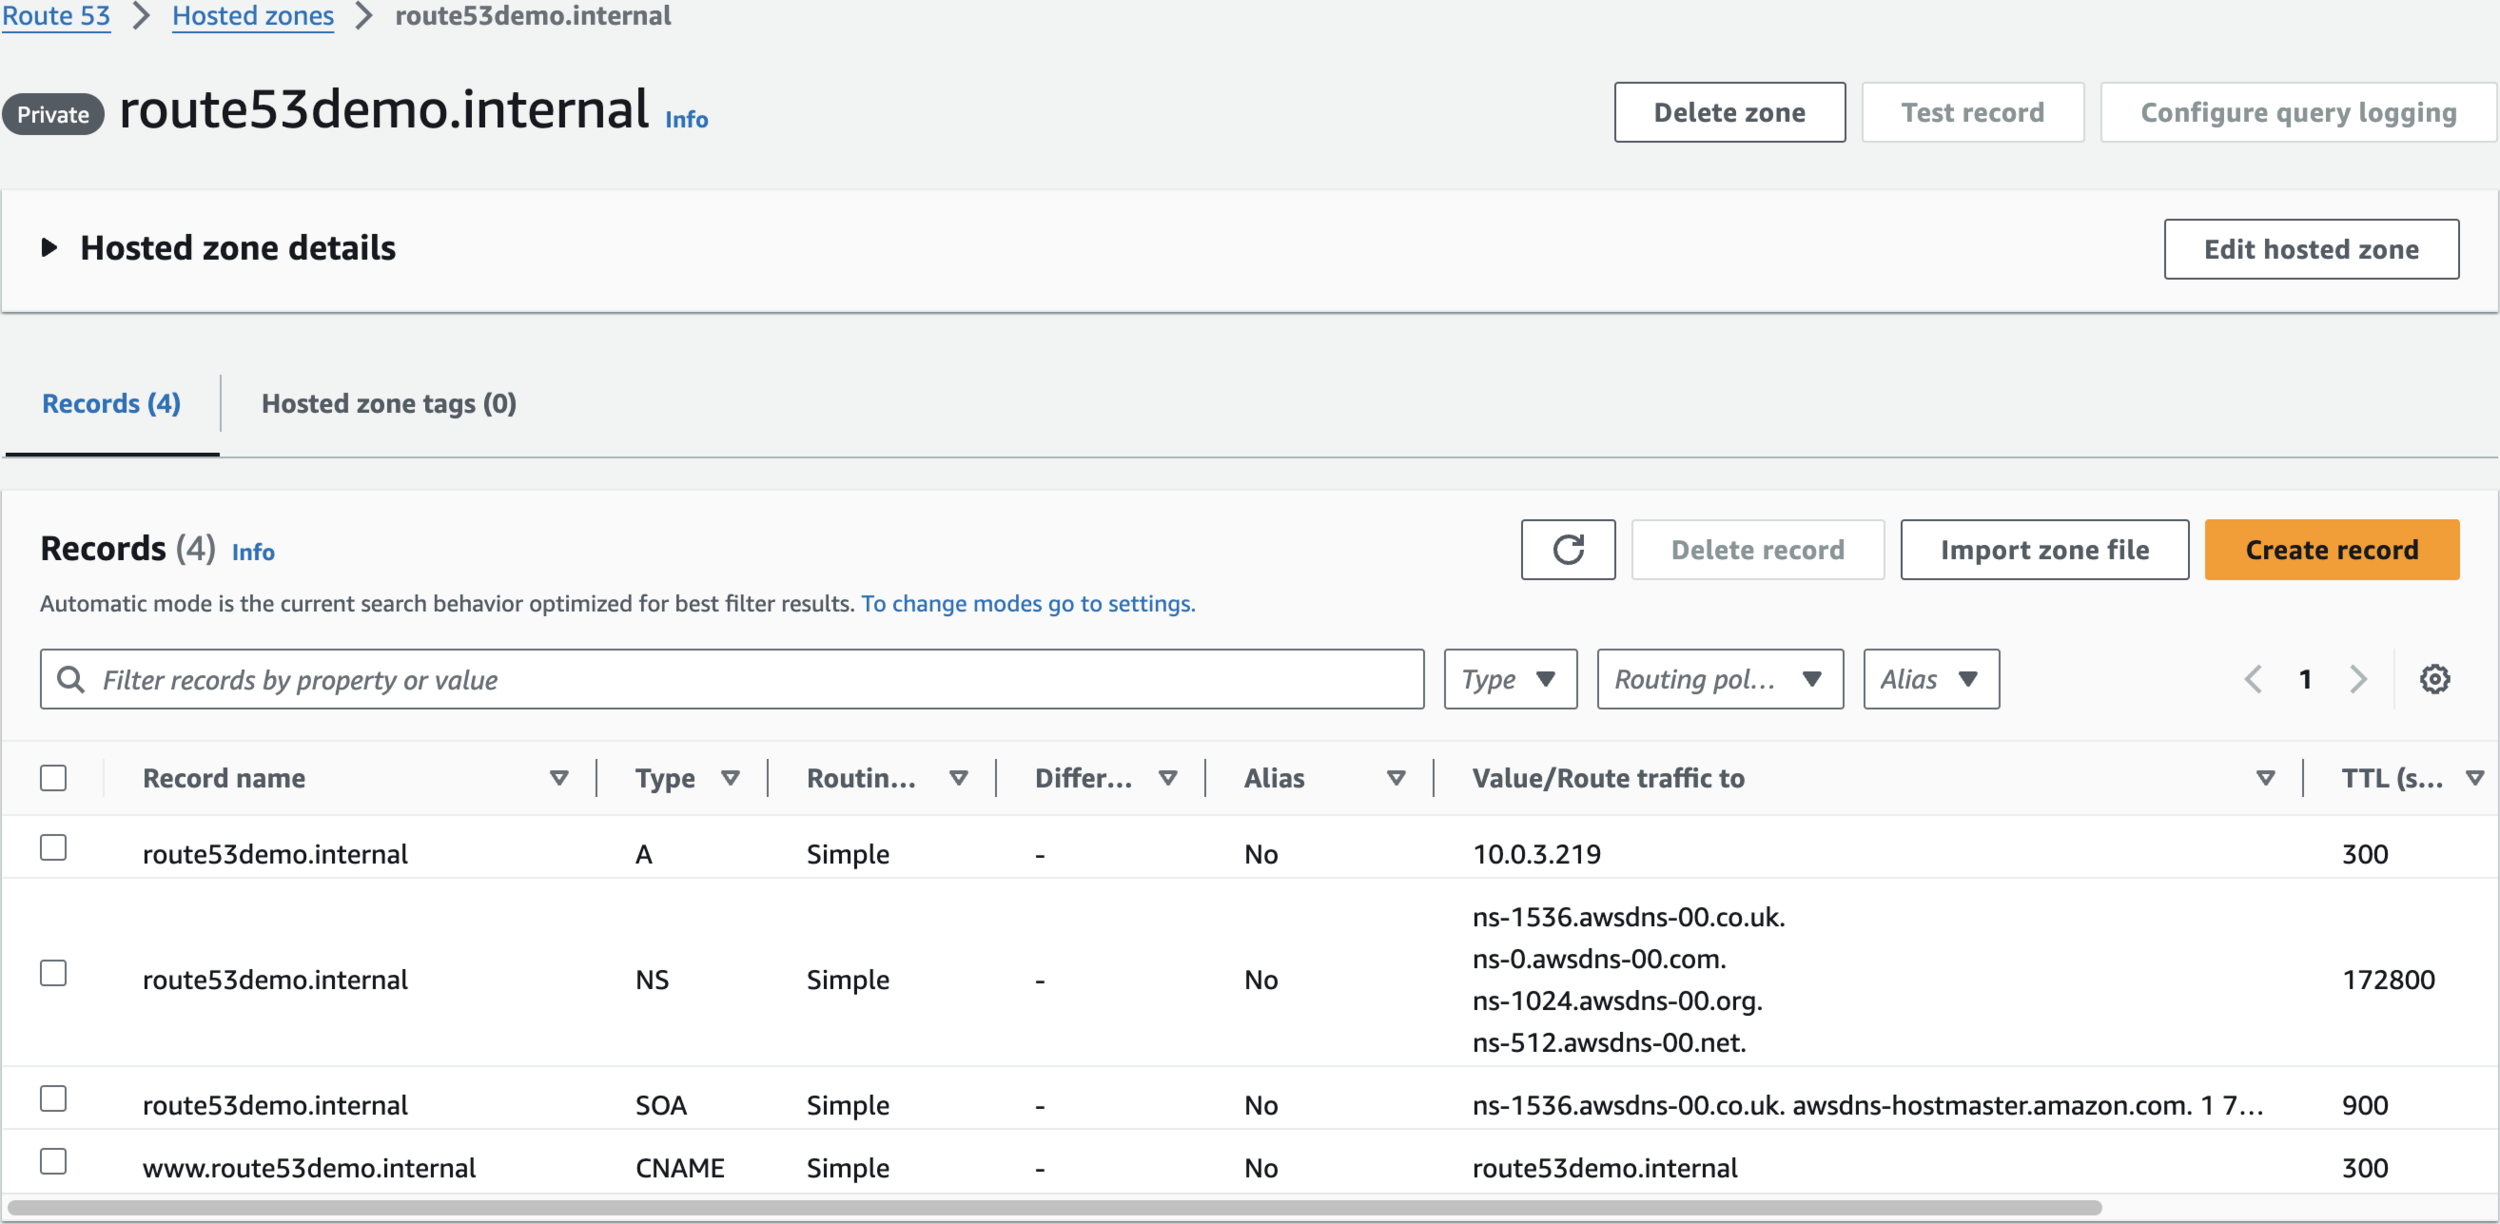Click the horizontal scrollbar below records
This screenshot has width=2500, height=1224.
pyautogui.click(x=1055, y=1208)
